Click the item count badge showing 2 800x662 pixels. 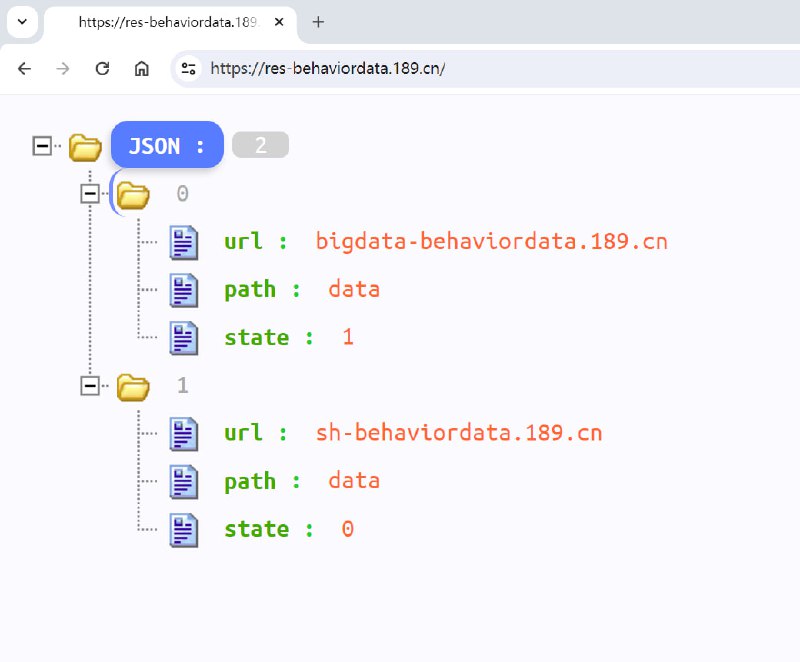click(x=260, y=146)
